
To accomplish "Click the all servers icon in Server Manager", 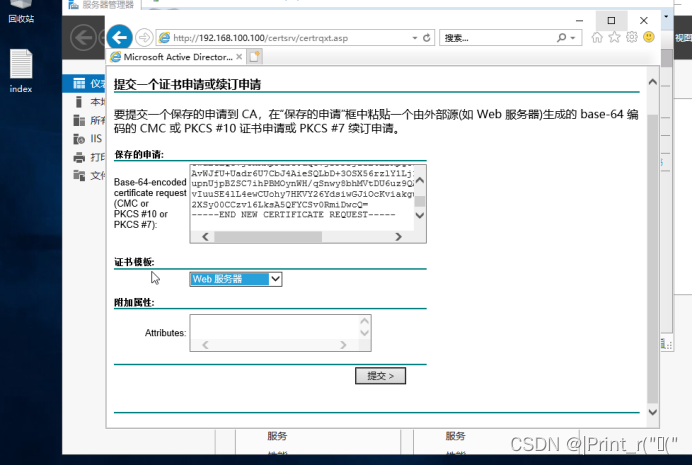I will coord(79,120).
